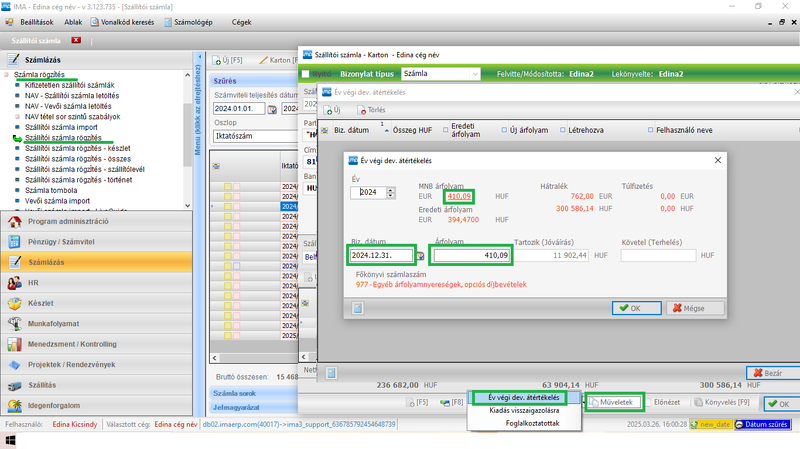Click the Árfolyam input field
The height and width of the screenshot is (449, 800).
pyautogui.click(x=471, y=255)
